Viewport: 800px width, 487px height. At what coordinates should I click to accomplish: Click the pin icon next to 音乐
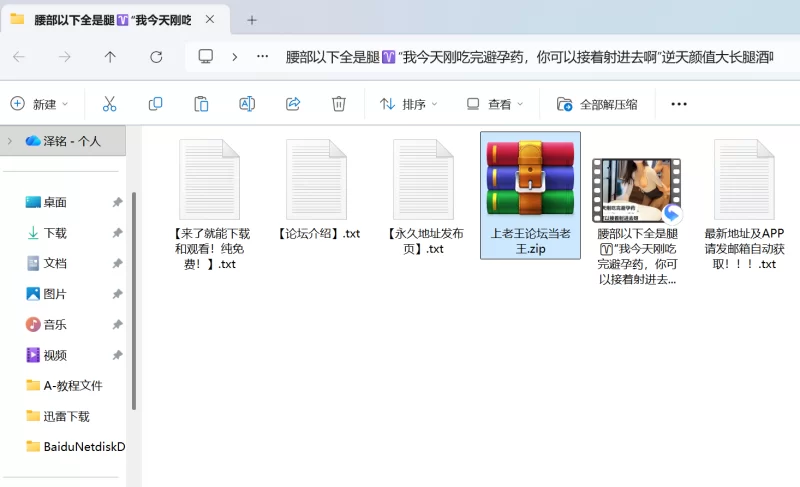117,324
